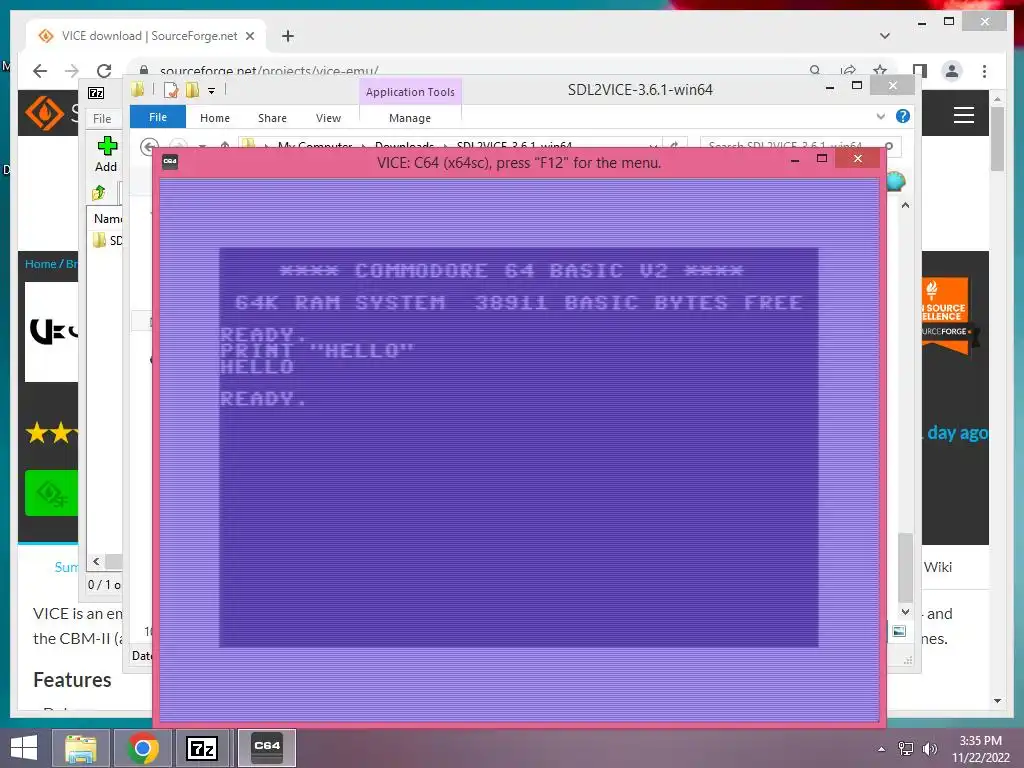Click the new tab plus button
The image size is (1024, 768).
pyautogui.click(x=288, y=36)
